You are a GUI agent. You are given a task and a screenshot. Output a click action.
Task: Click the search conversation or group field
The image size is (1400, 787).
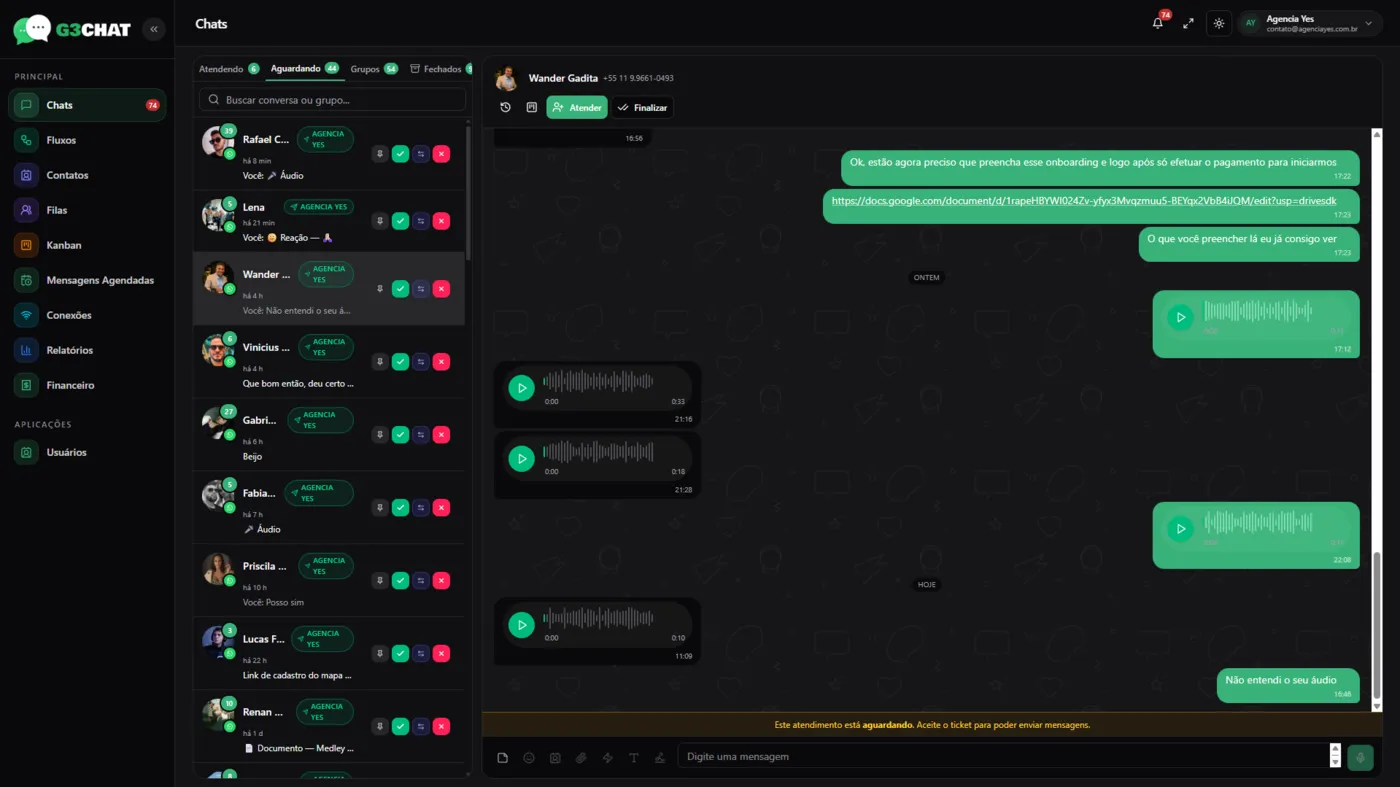(x=332, y=100)
